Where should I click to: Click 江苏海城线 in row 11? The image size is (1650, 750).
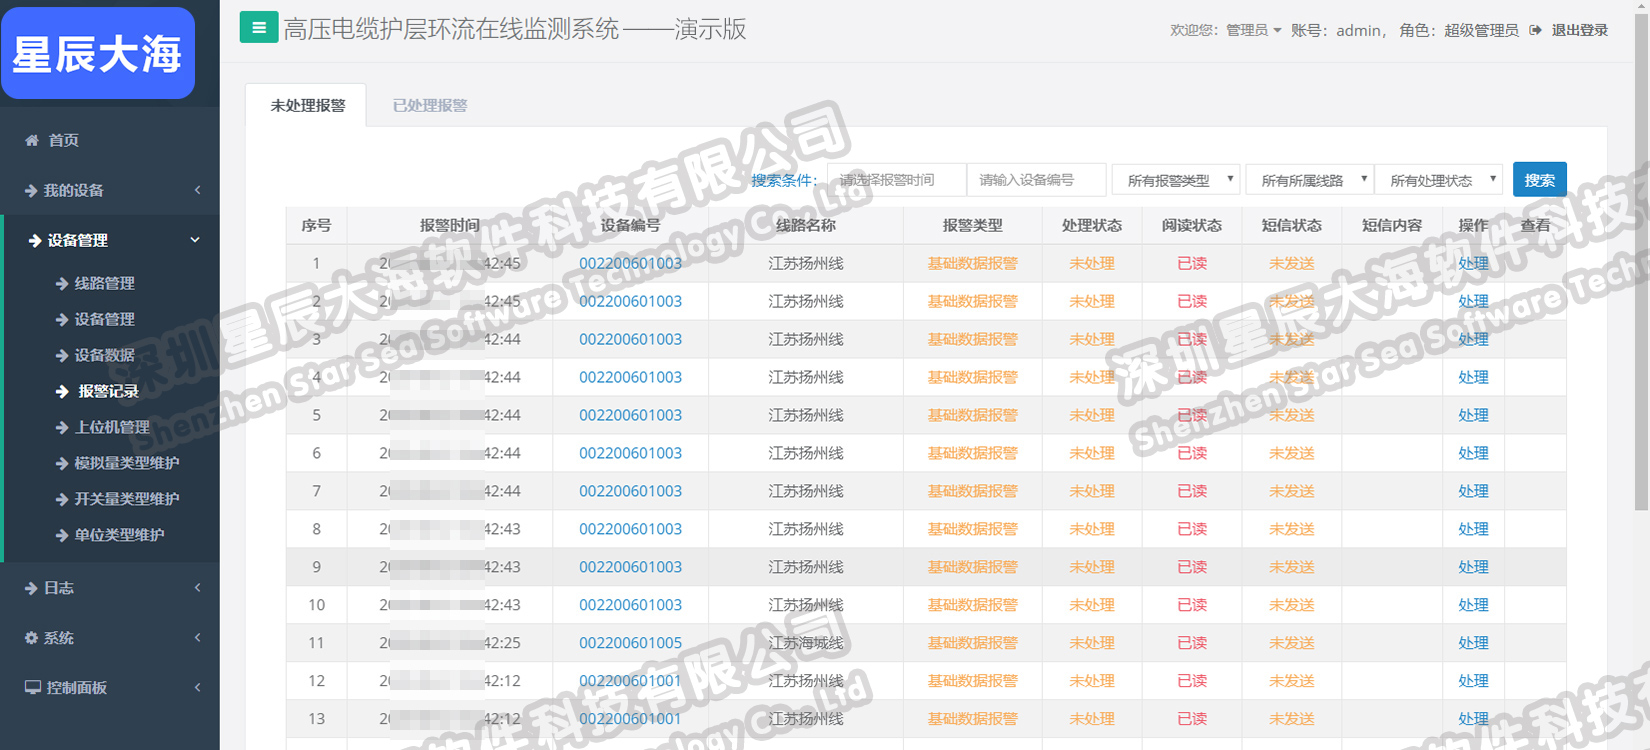tap(806, 644)
